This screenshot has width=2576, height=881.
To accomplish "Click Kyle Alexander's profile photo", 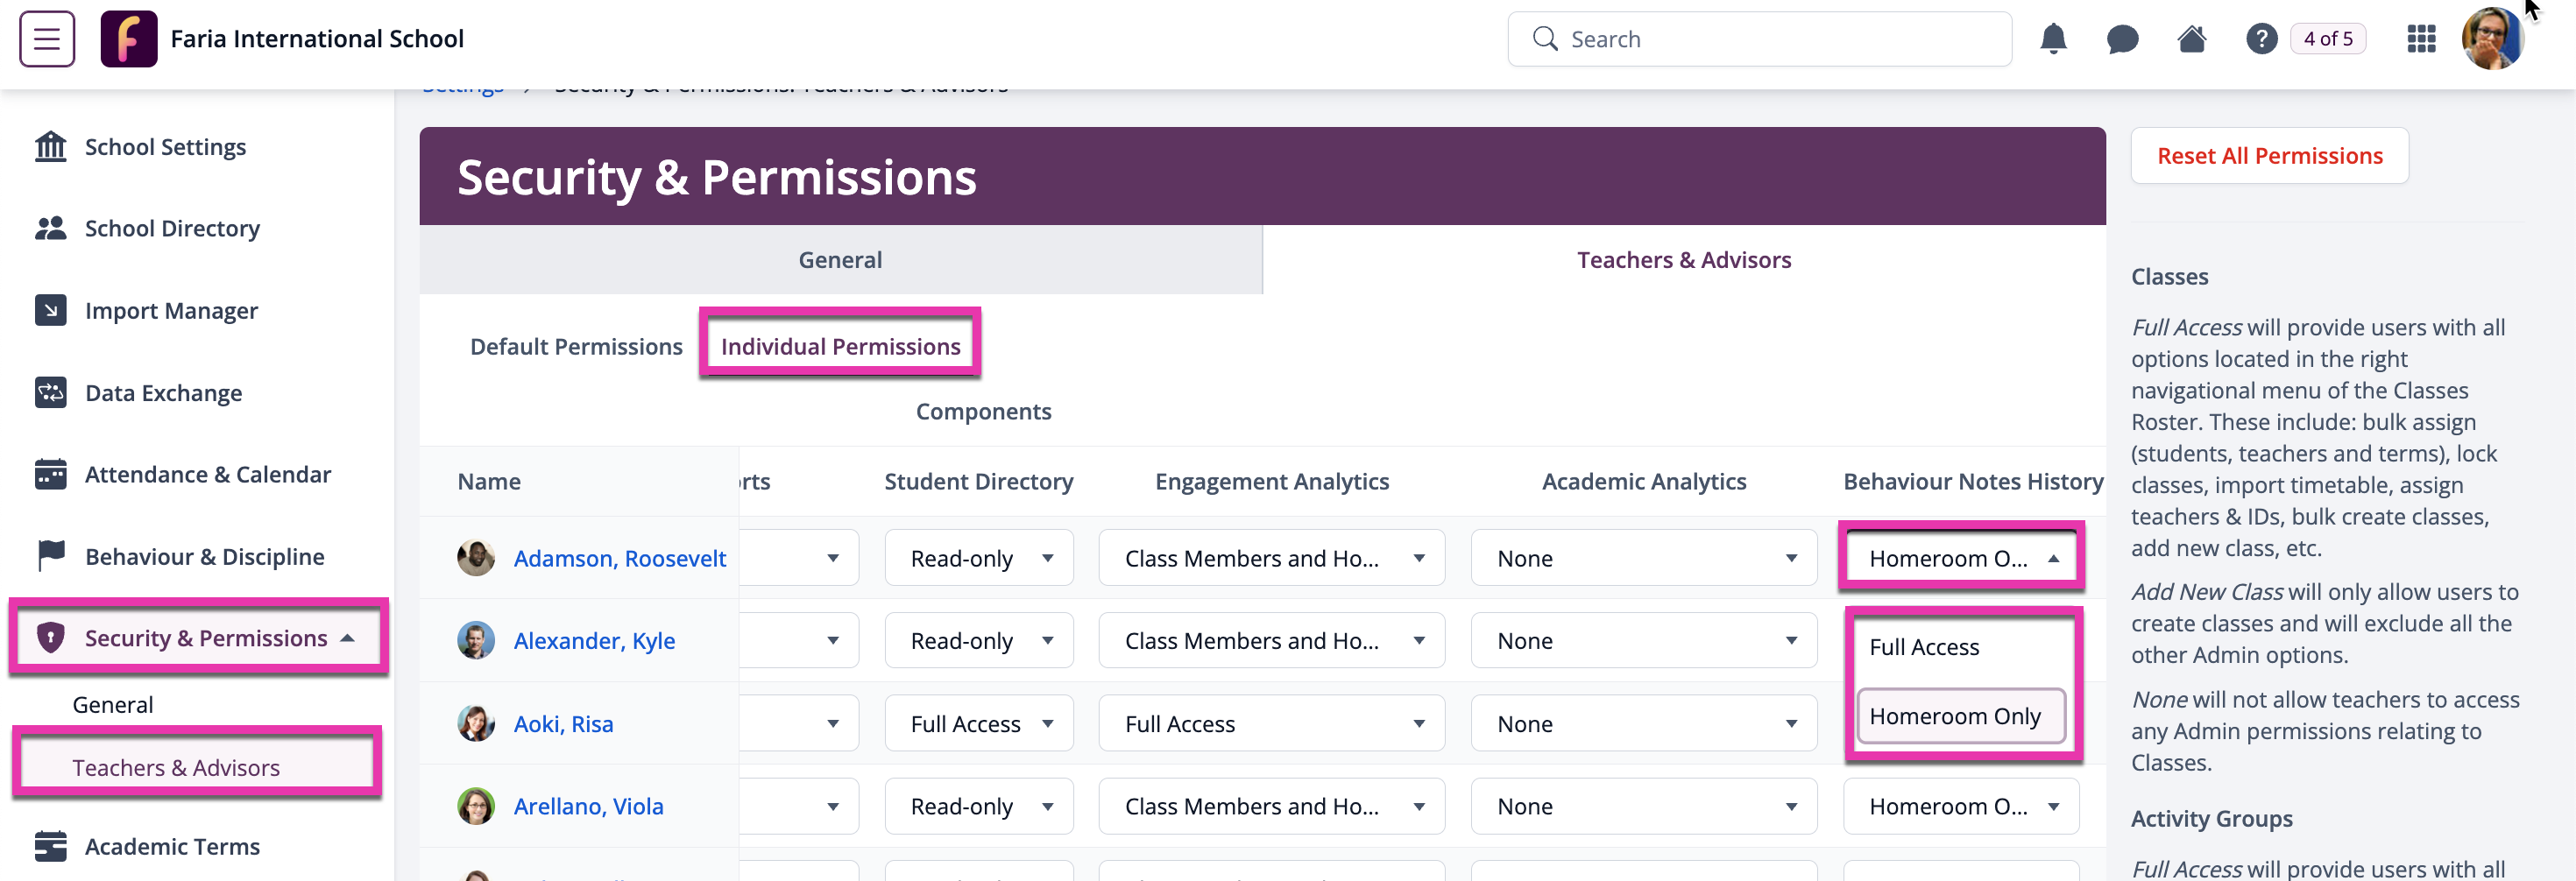I will 476,641.
